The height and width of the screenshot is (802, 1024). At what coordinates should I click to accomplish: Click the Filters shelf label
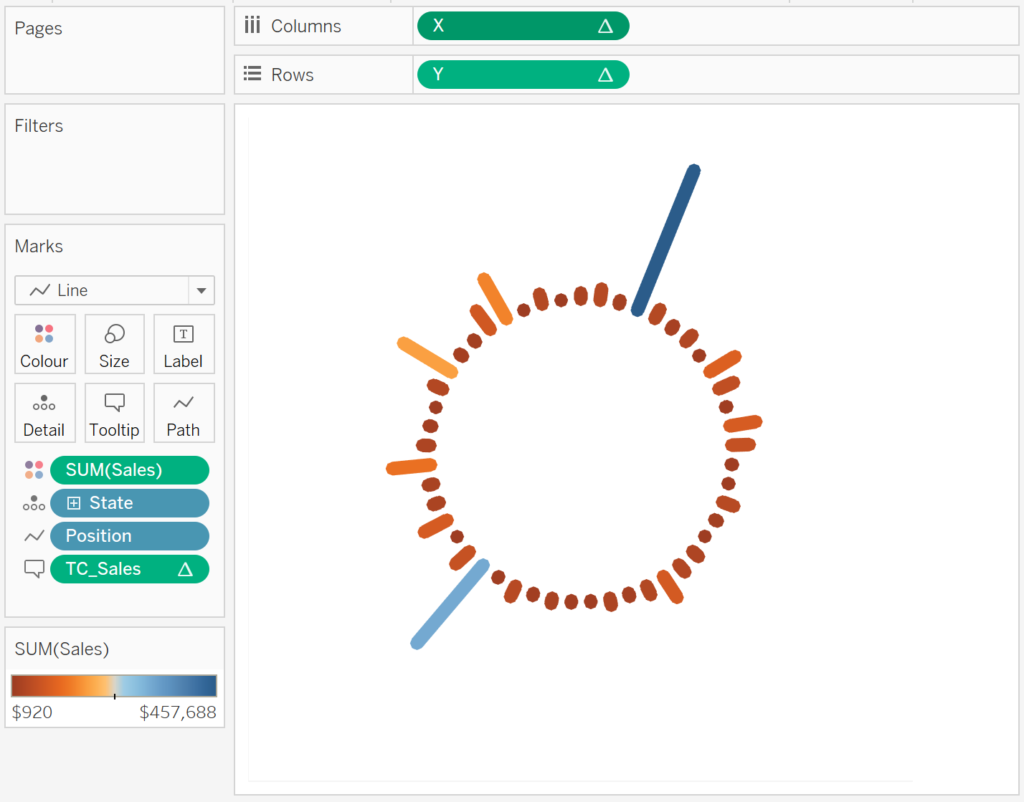[39, 125]
